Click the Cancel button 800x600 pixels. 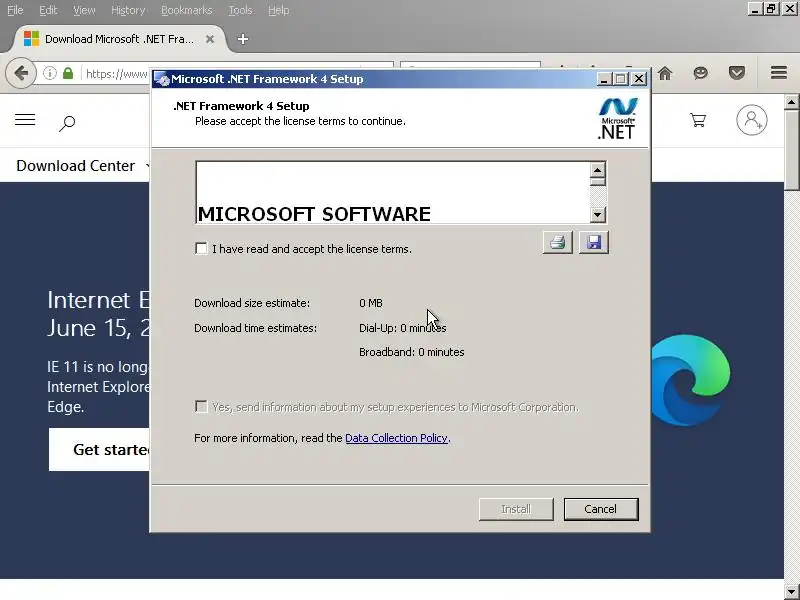pos(601,509)
